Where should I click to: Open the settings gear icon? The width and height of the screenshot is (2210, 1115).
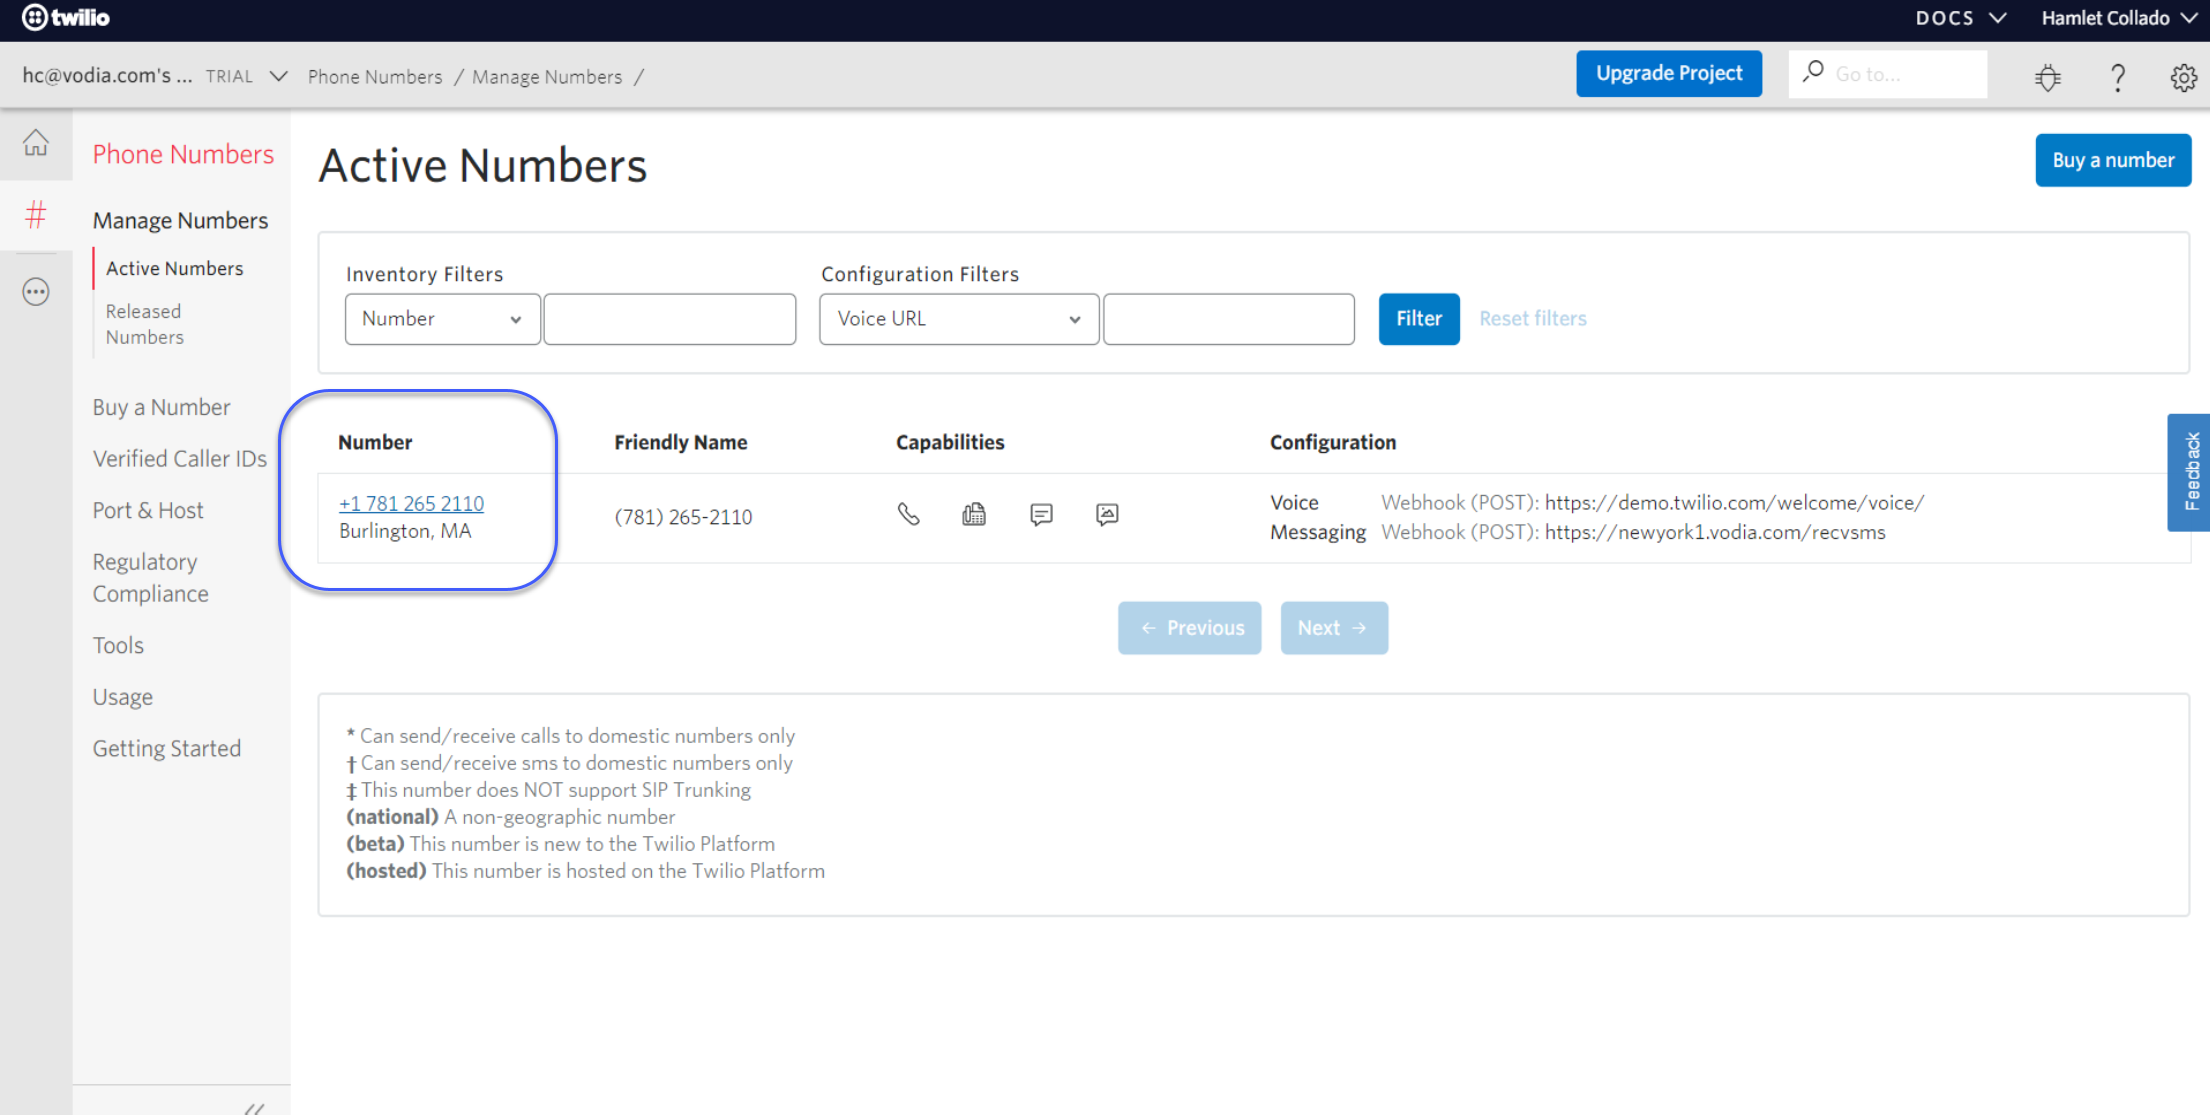[2184, 77]
